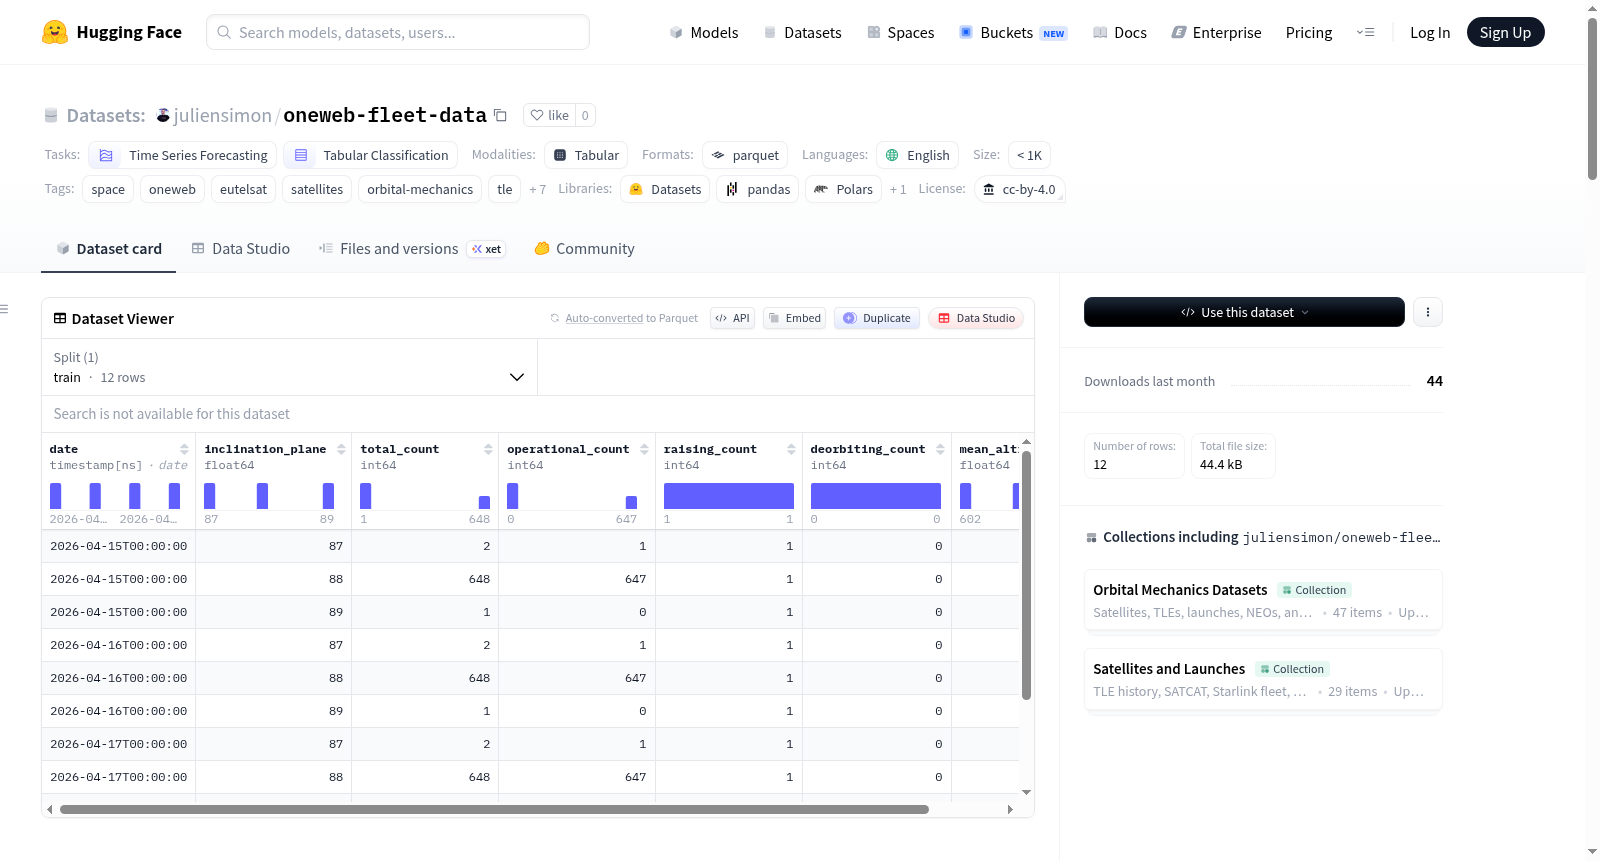Click the first date histogram bar
The height and width of the screenshot is (861, 1600).
(x=56, y=496)
